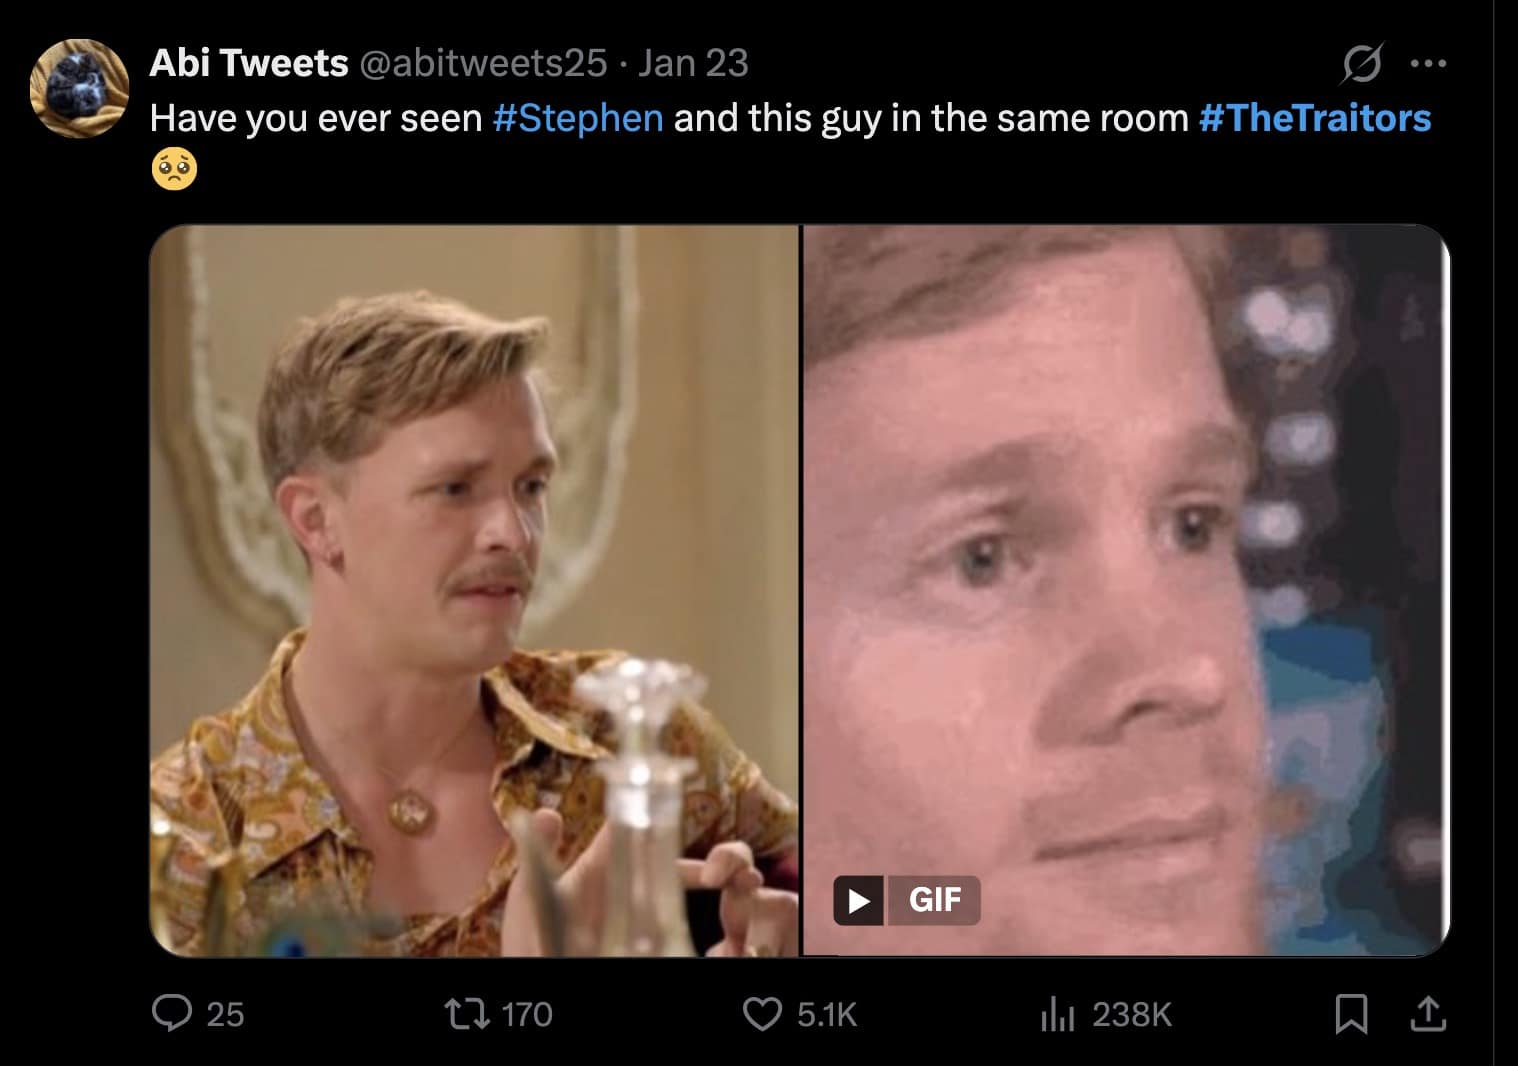
Task: Open the #TheTraitors hashtag feed
Action: [x=1313, y=117]
